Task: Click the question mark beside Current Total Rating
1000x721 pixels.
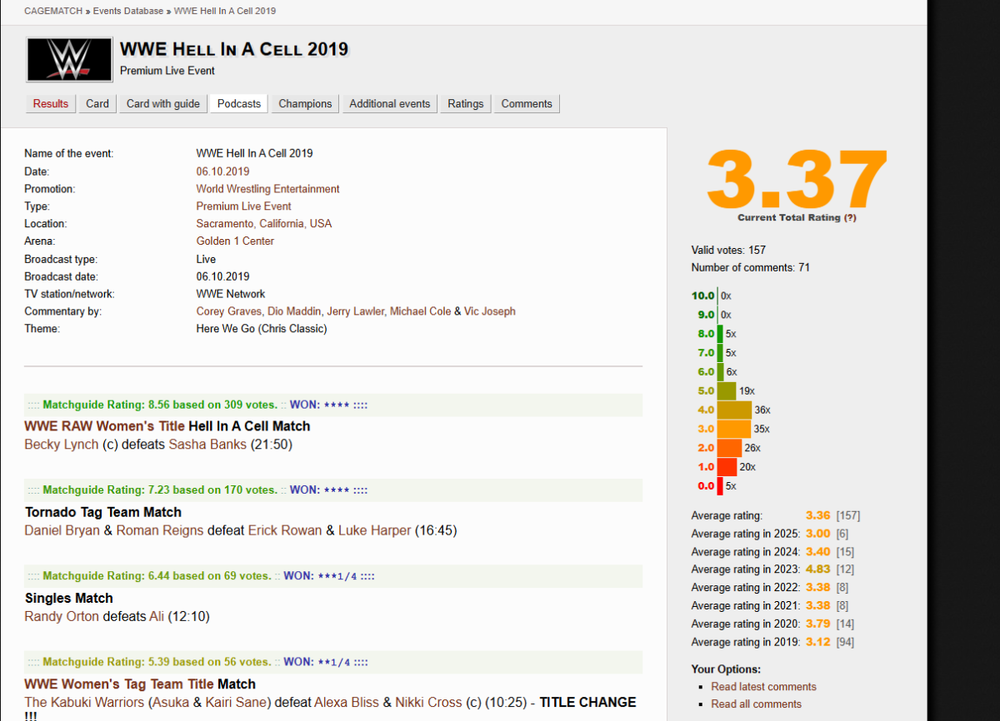Action: click(x=850, y=217)
